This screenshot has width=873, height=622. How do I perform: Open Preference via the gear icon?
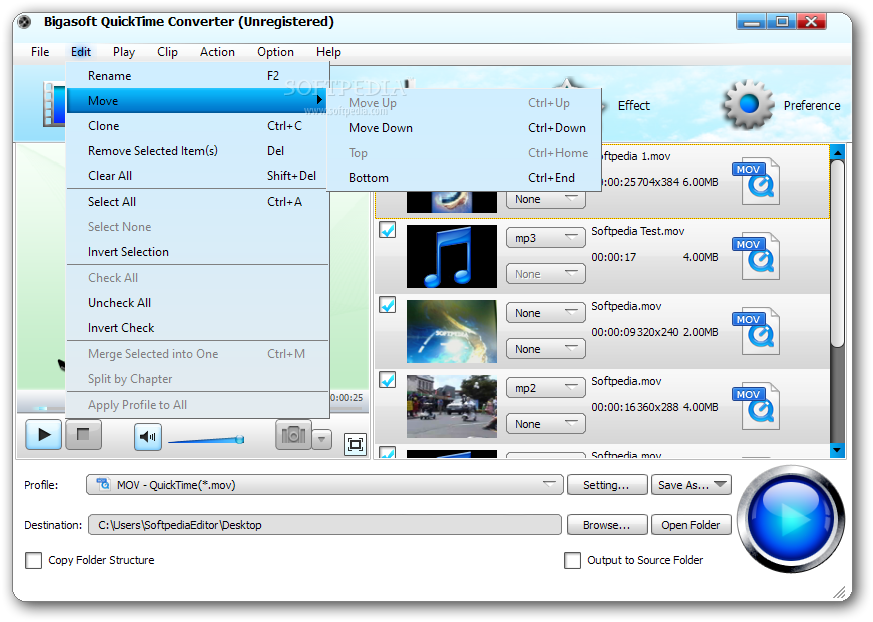[x=749, y=105]
